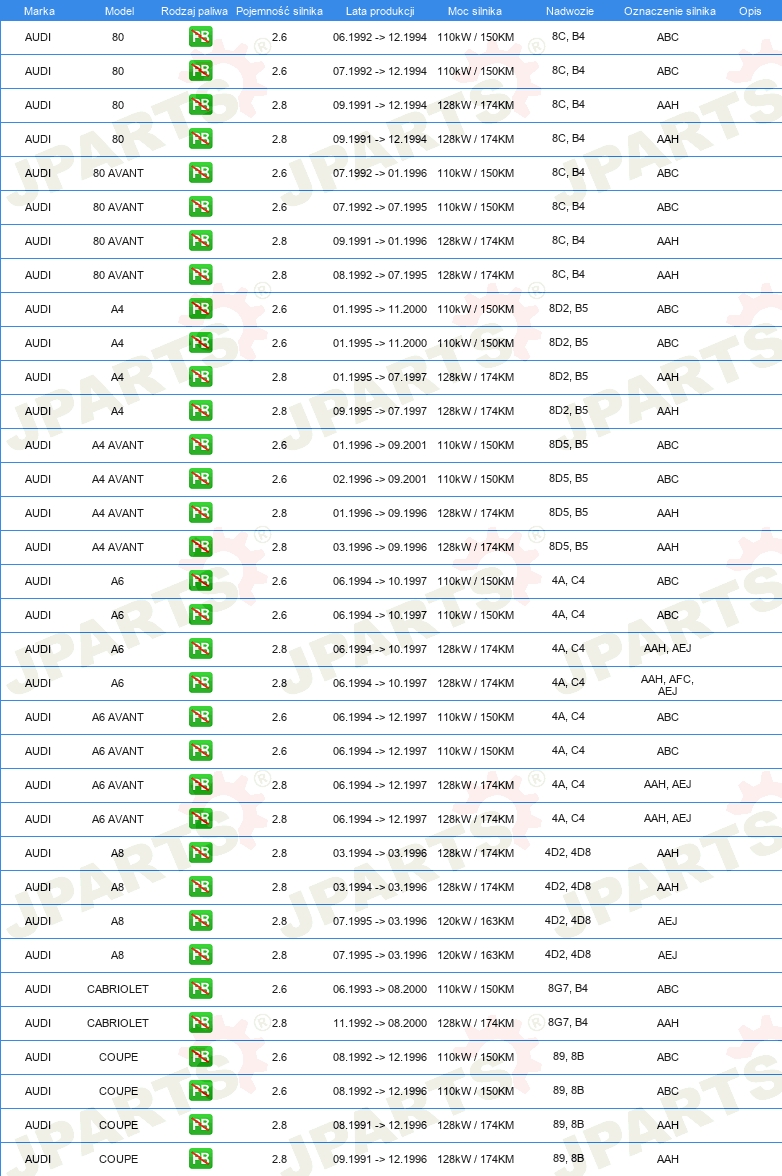The height and width of the screenshot is (1176, 782).
Task: Select the date cell 11.1992 -> 08.2000
Action: (380, 1023)
